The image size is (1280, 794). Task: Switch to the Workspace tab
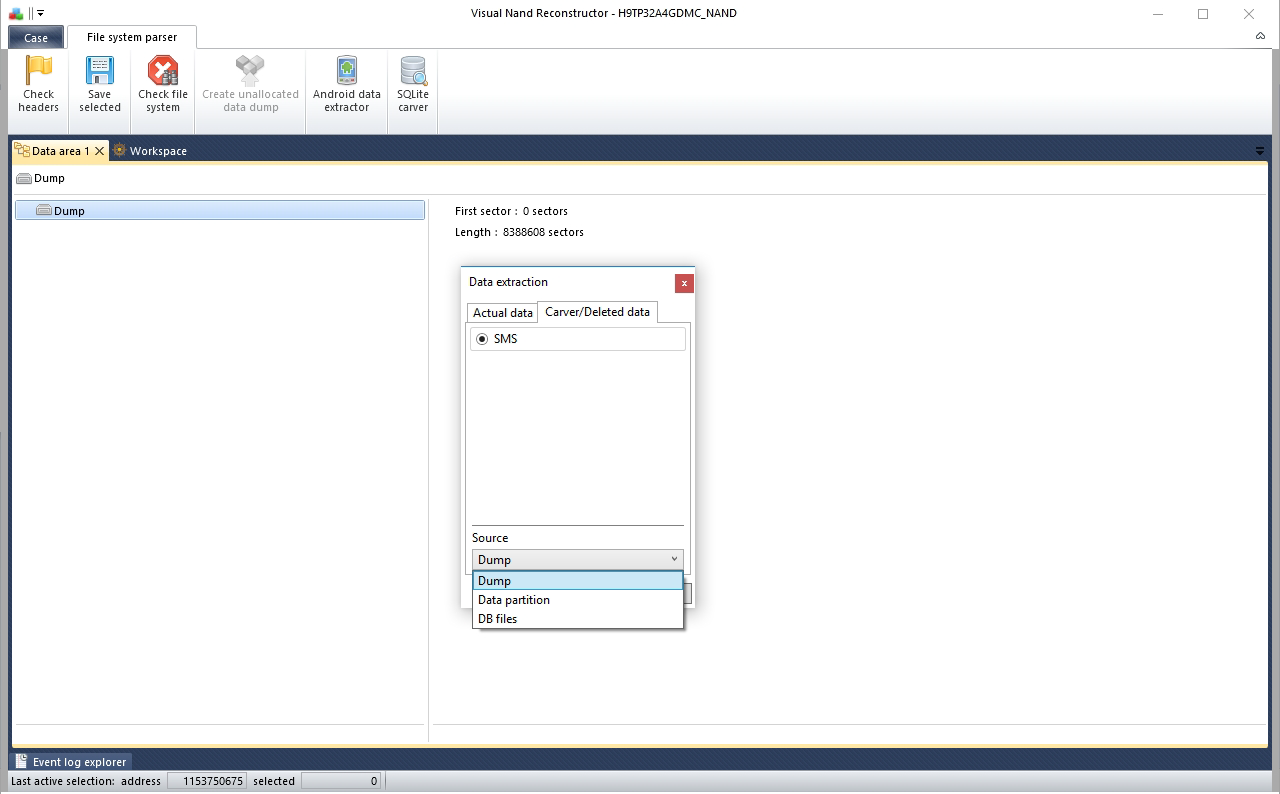pyautogui.click(x=150, y=151)
